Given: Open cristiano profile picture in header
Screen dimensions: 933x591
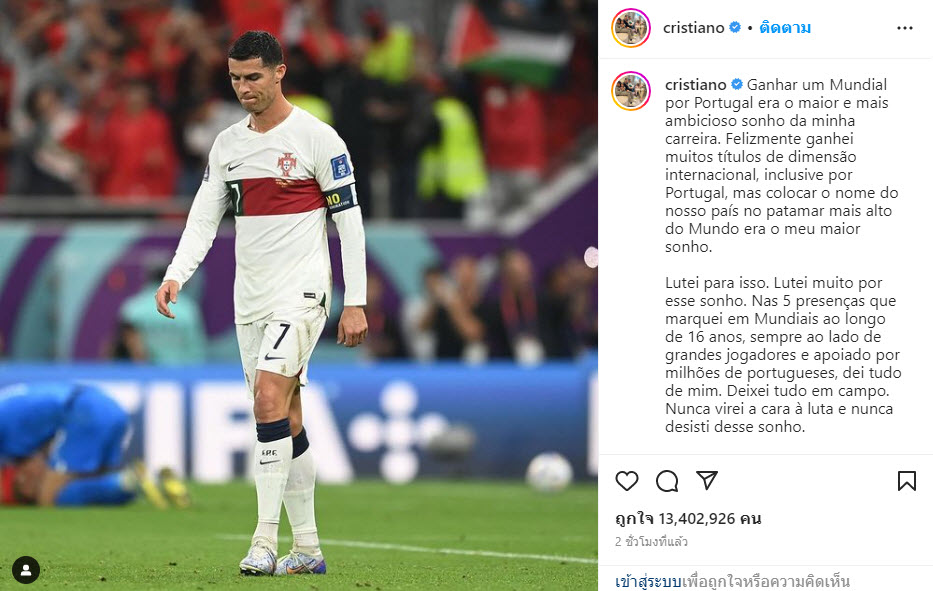Looking at the screenshot, I should [631, 27].
